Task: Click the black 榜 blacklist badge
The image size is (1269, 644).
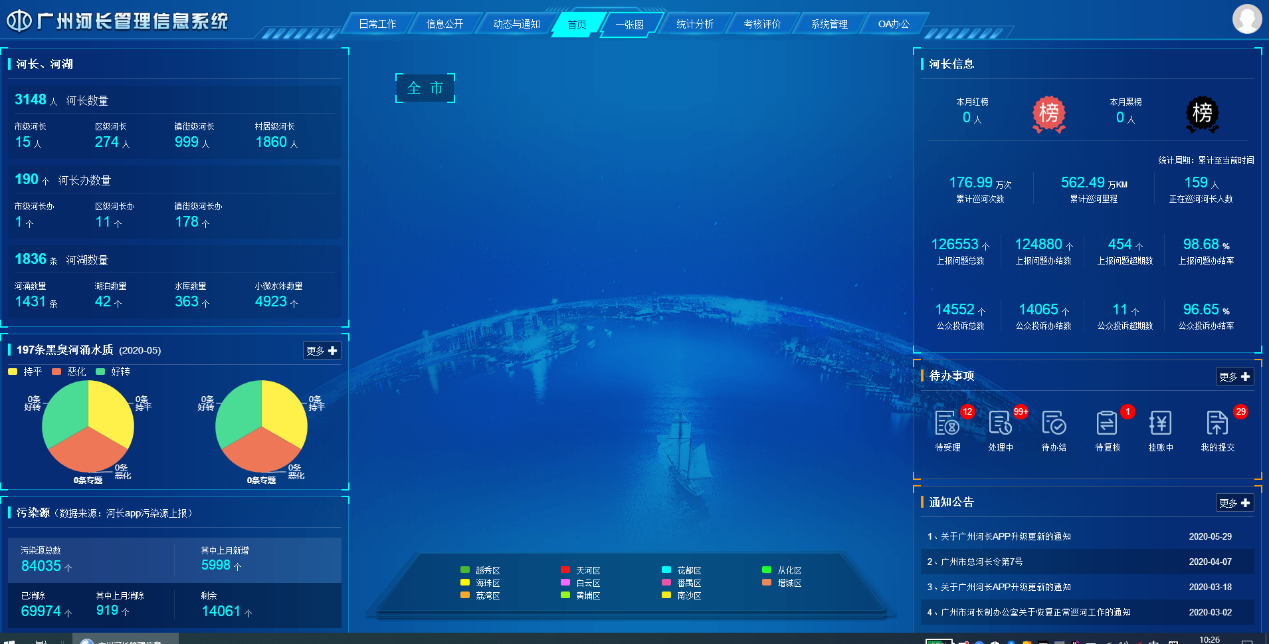Action: pos(1202,114)
